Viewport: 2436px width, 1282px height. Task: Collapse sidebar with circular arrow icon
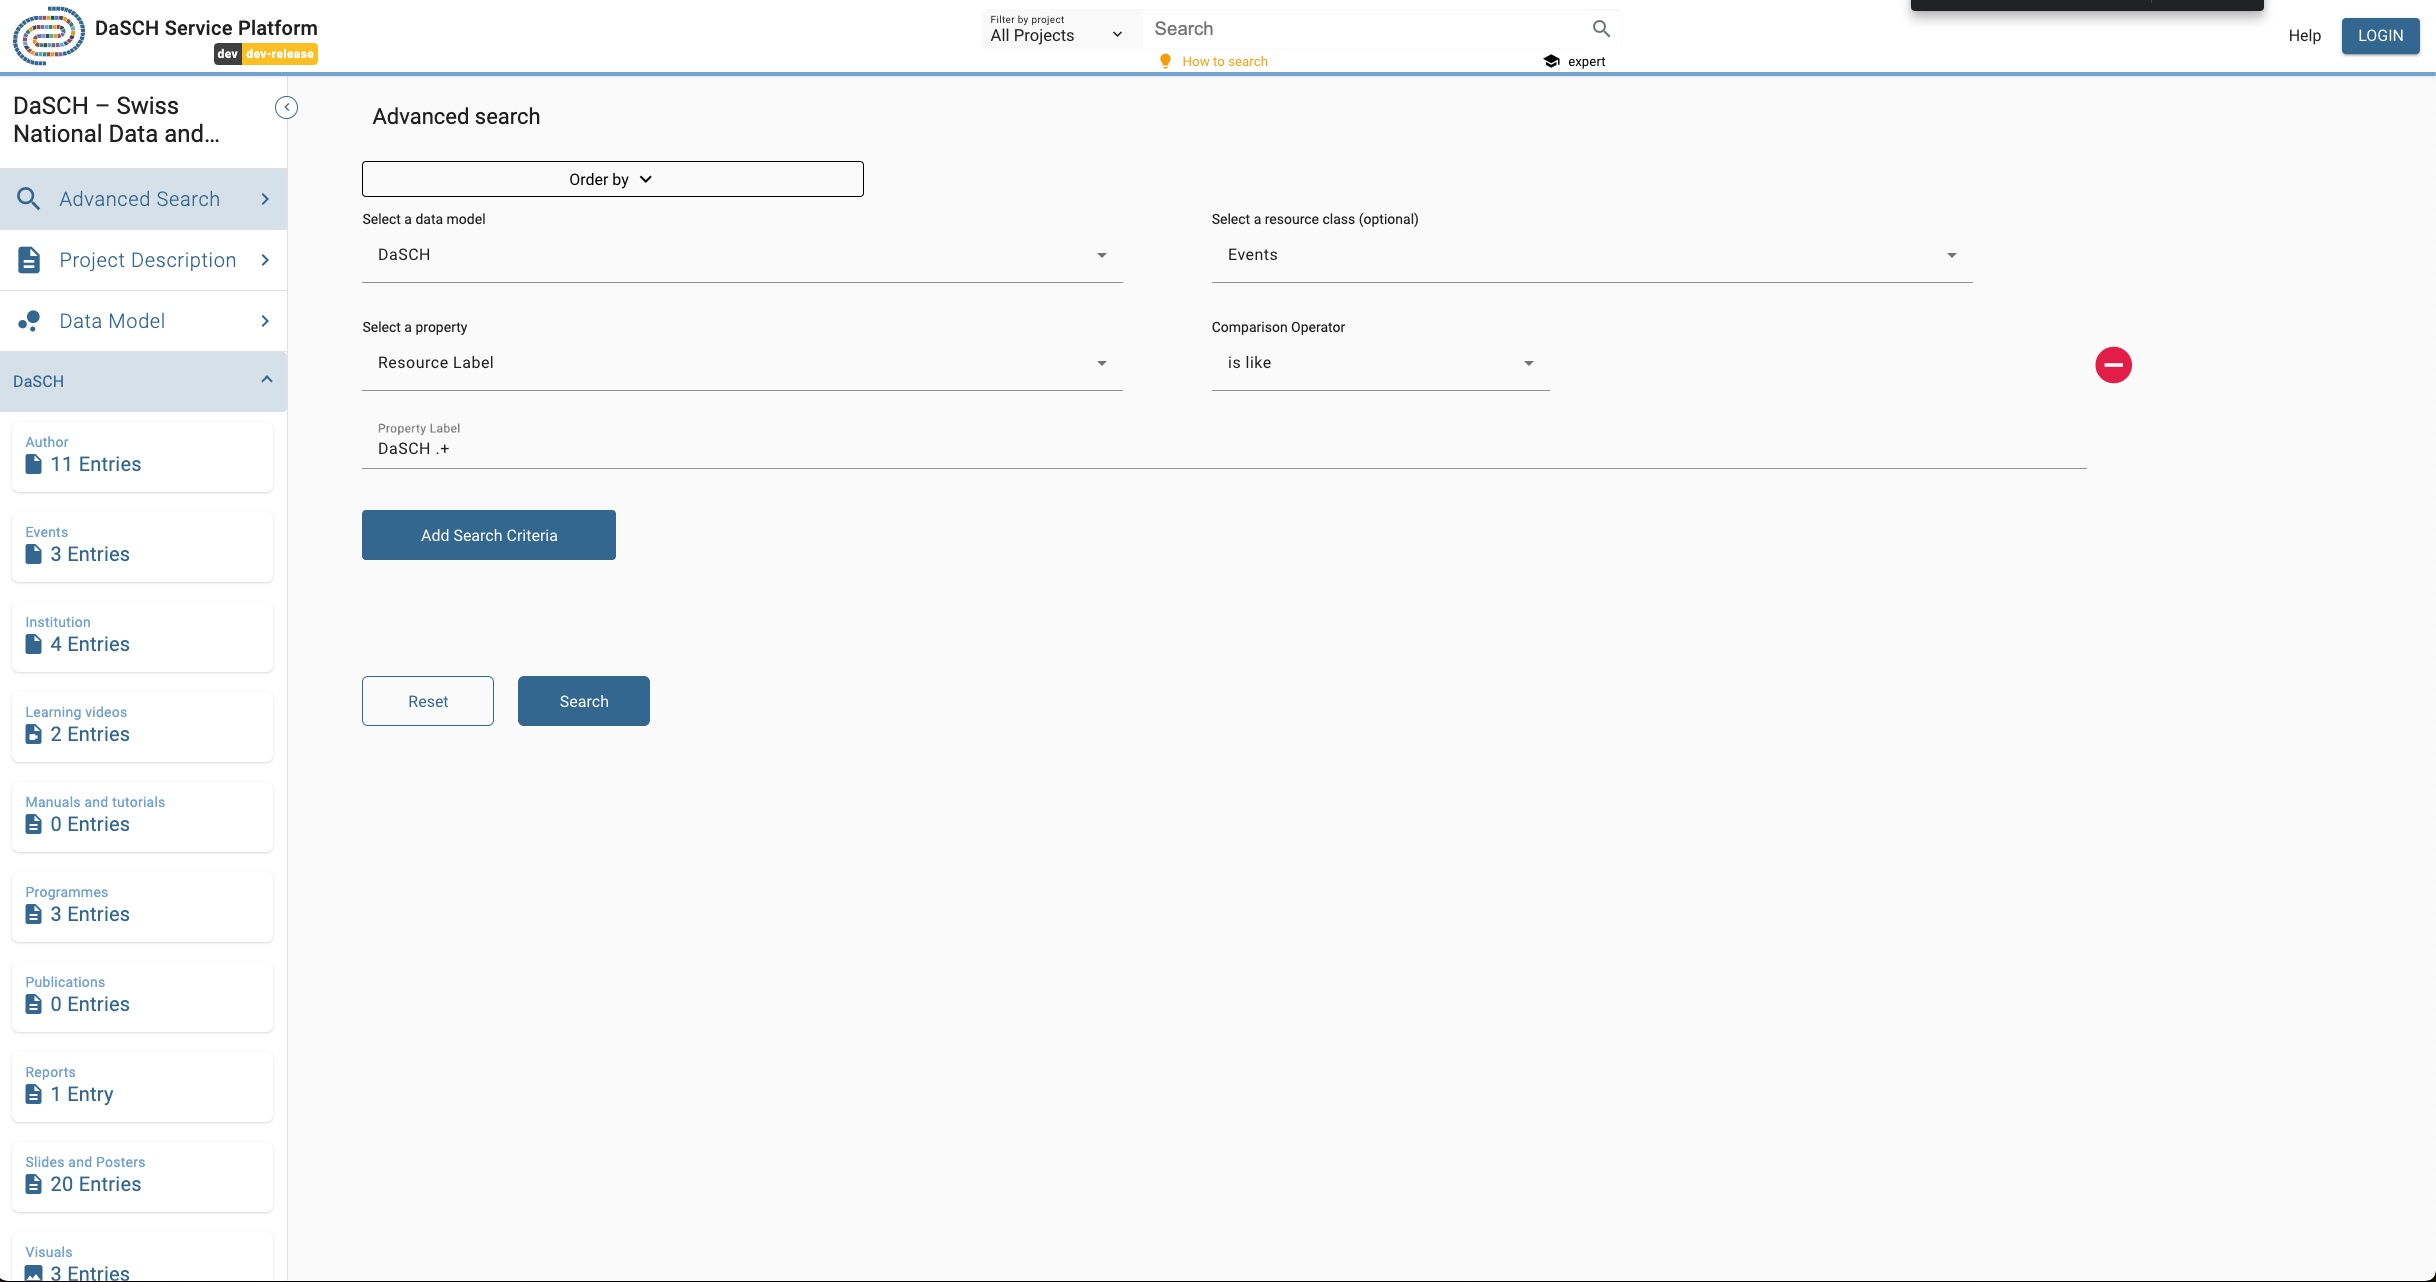pyautogui.click(x=286, y=108)
